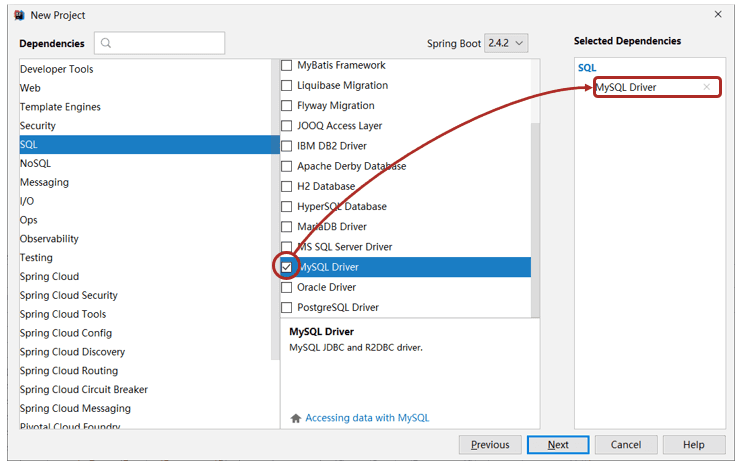Image resolution: width=747 pixels, height=468 pixels.
Task: Select the Security category
Action: 38,126
